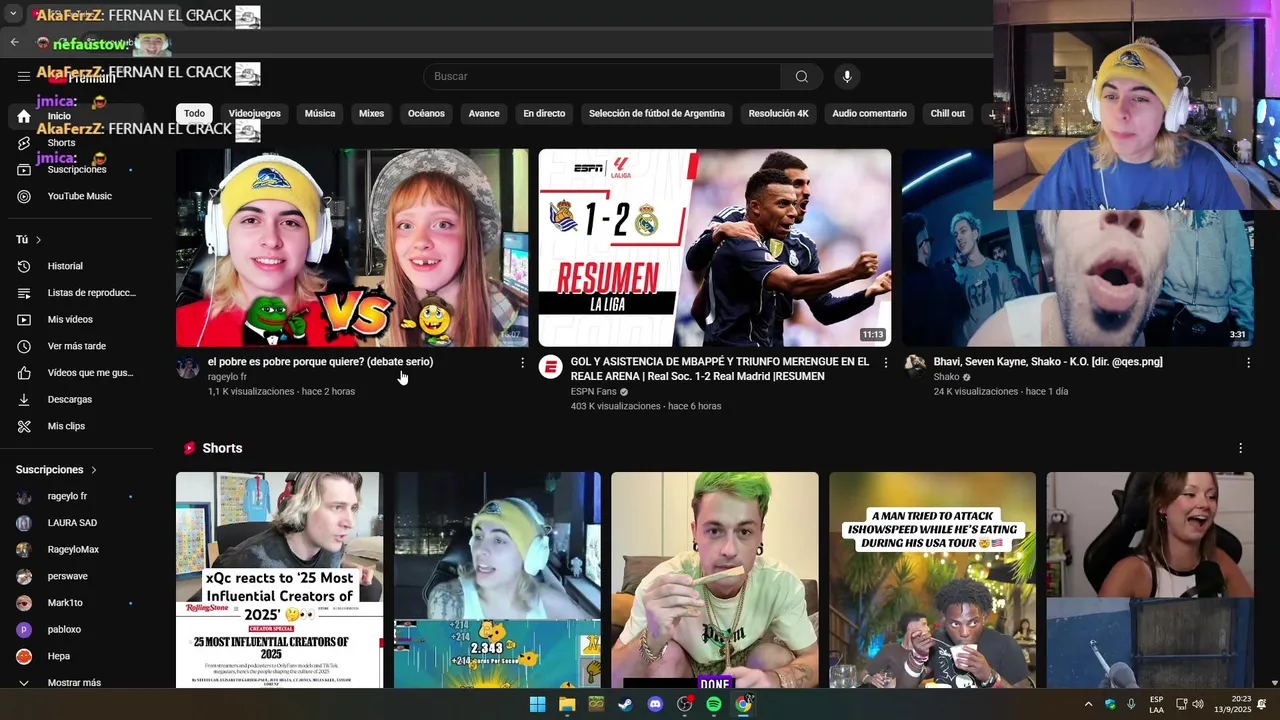Open green-haired man Short thumbnail
This screenshot has height=720, width=1280.
715,580
